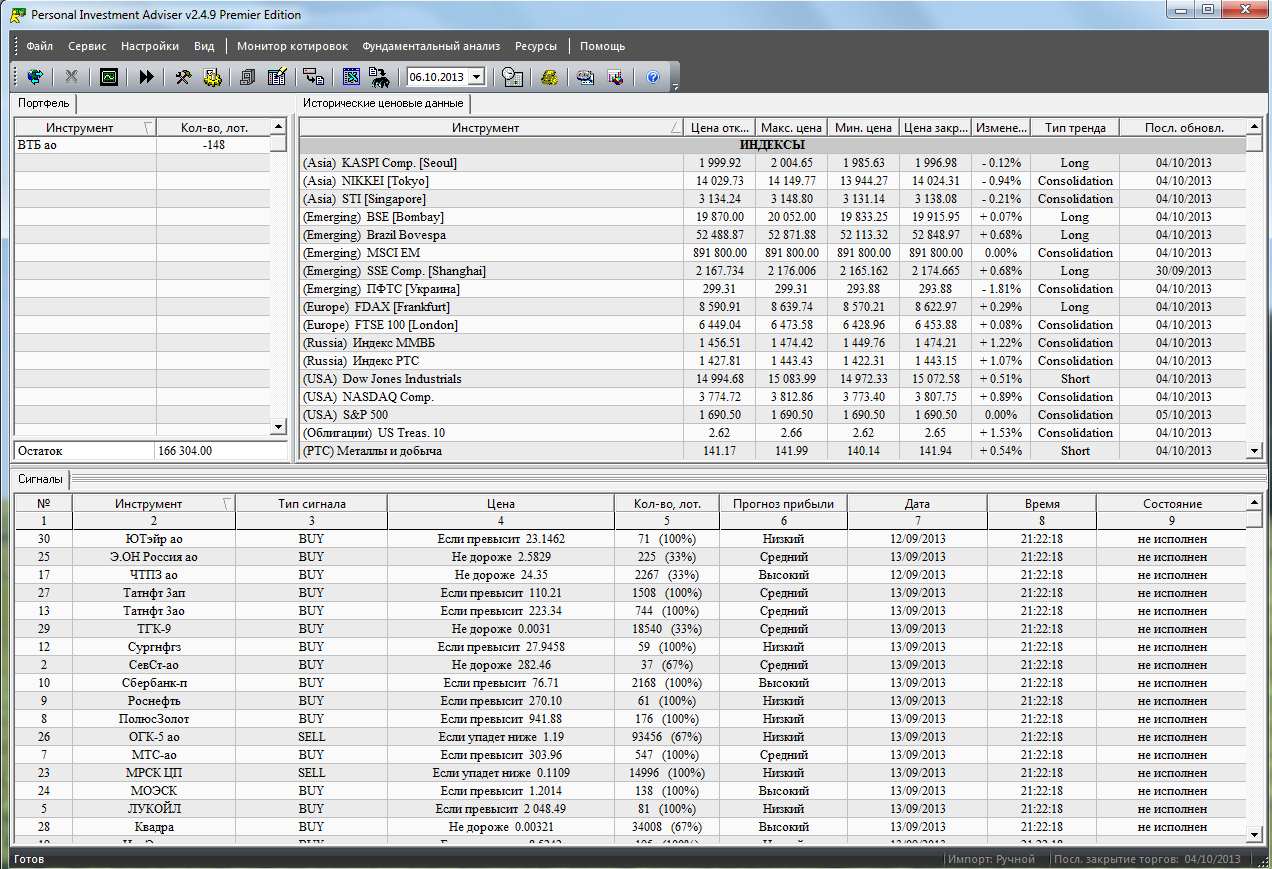Click the double-arrow fast-forward toolbar icon
Image resolution: width=1272 pixels, height=869 pixels.
coord(146,77)
